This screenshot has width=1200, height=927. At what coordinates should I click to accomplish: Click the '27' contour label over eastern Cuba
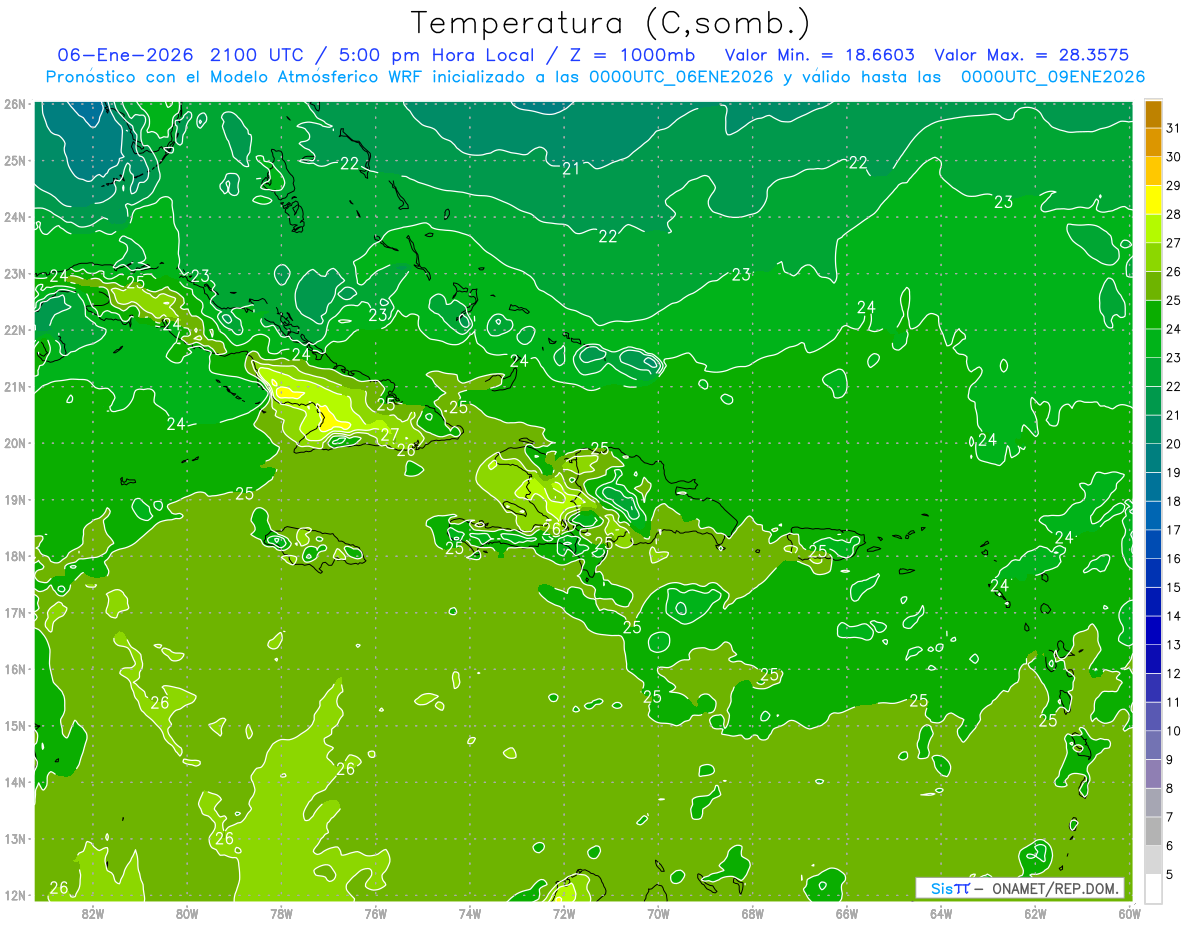390,435
